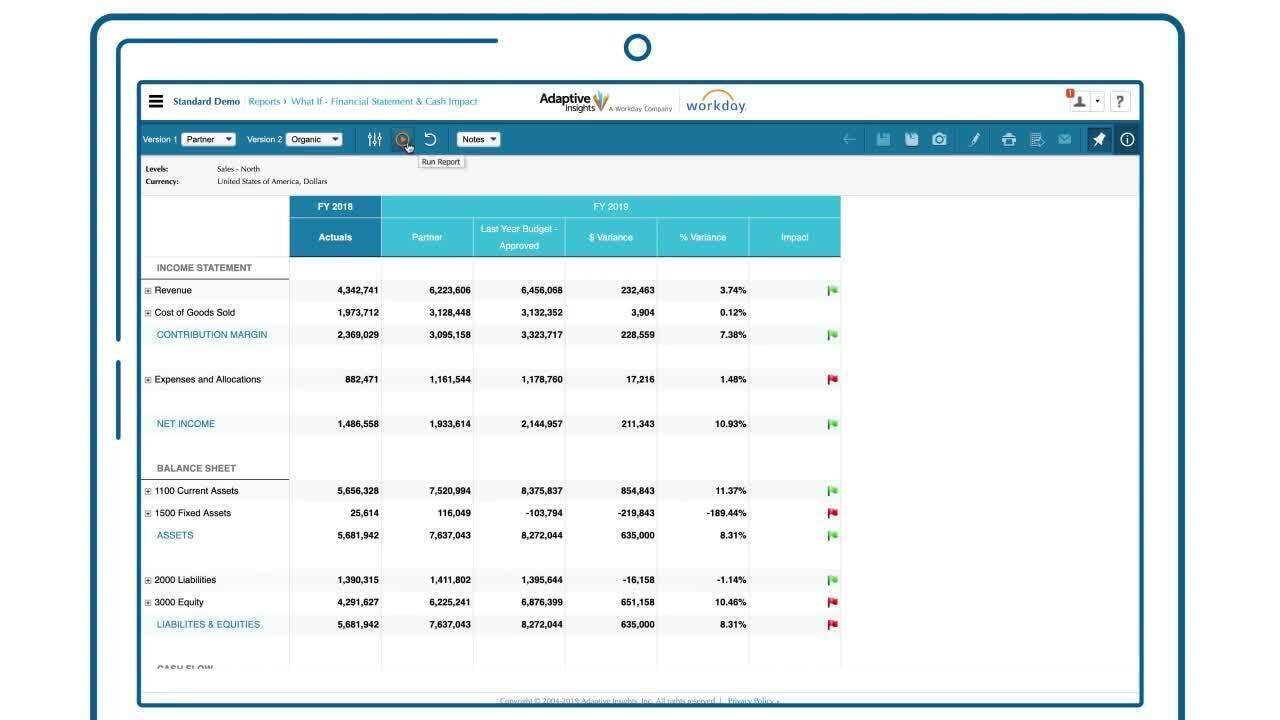This screenshot has width=1280, height=720.
Task: Open the Version 2 Organic dropdown
Action: click(x=314, y=140)
